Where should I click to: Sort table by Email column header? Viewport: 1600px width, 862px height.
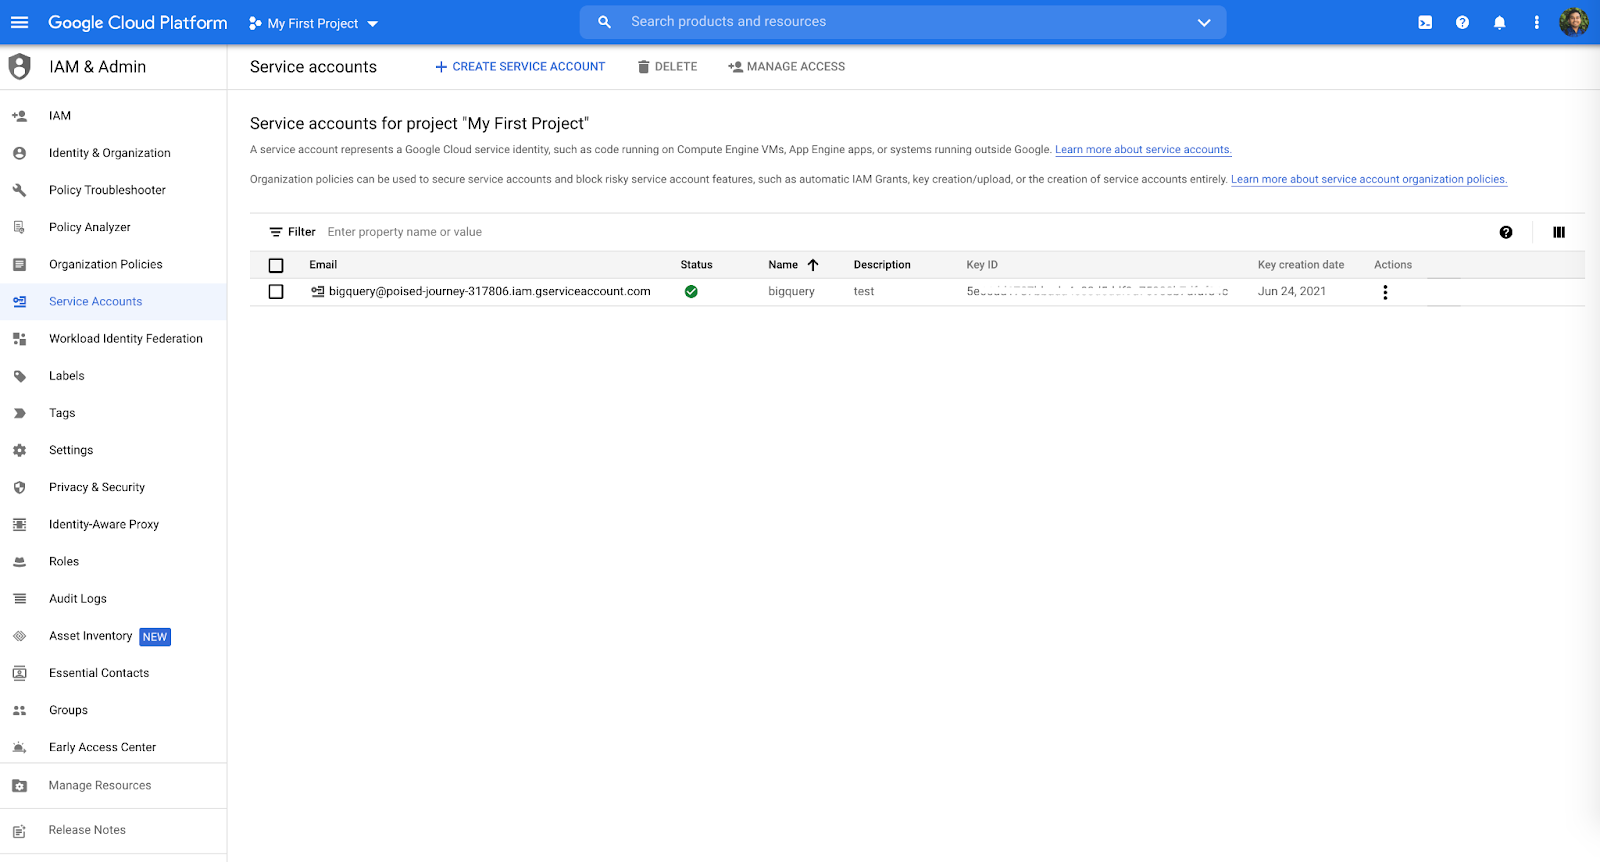323,265
